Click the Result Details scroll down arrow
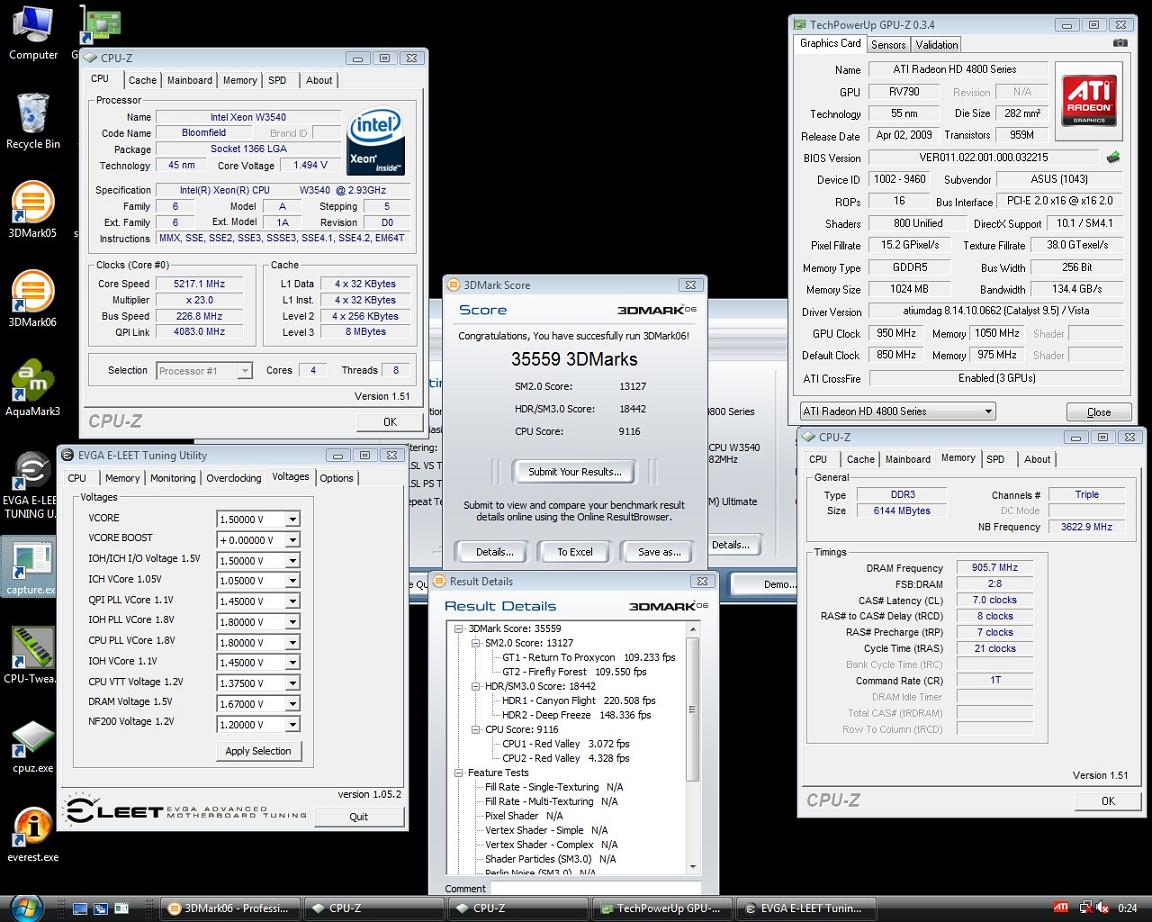The image size is (1152, 922). [692, 867]
